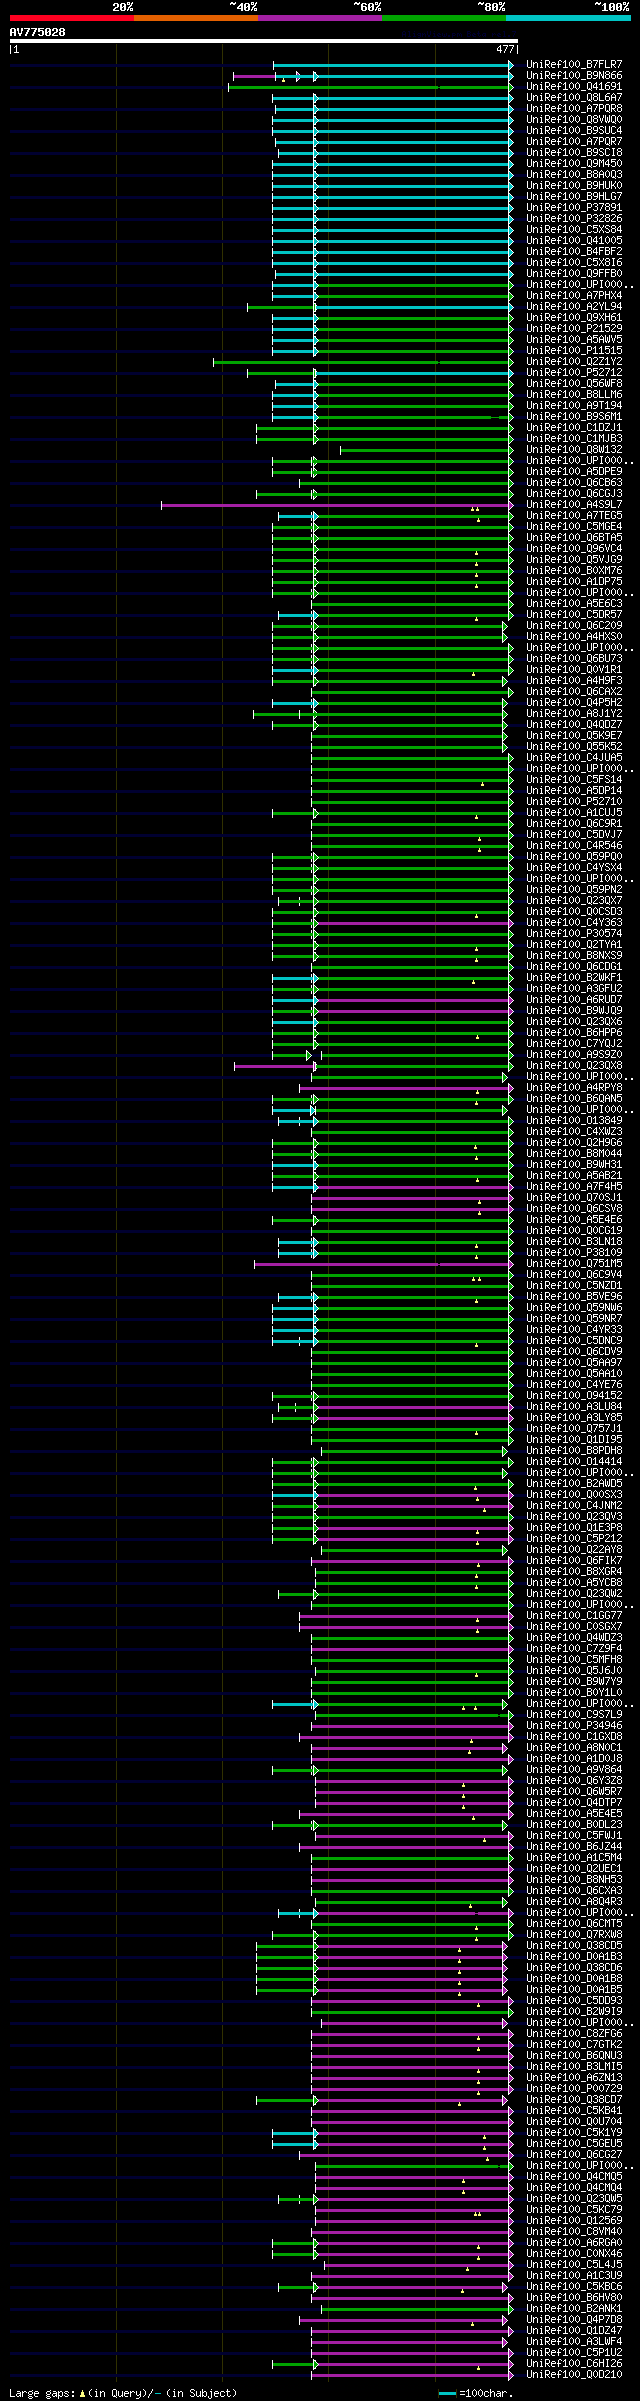Click the UniRef100_Q7RXW8 hit name

574,1934
